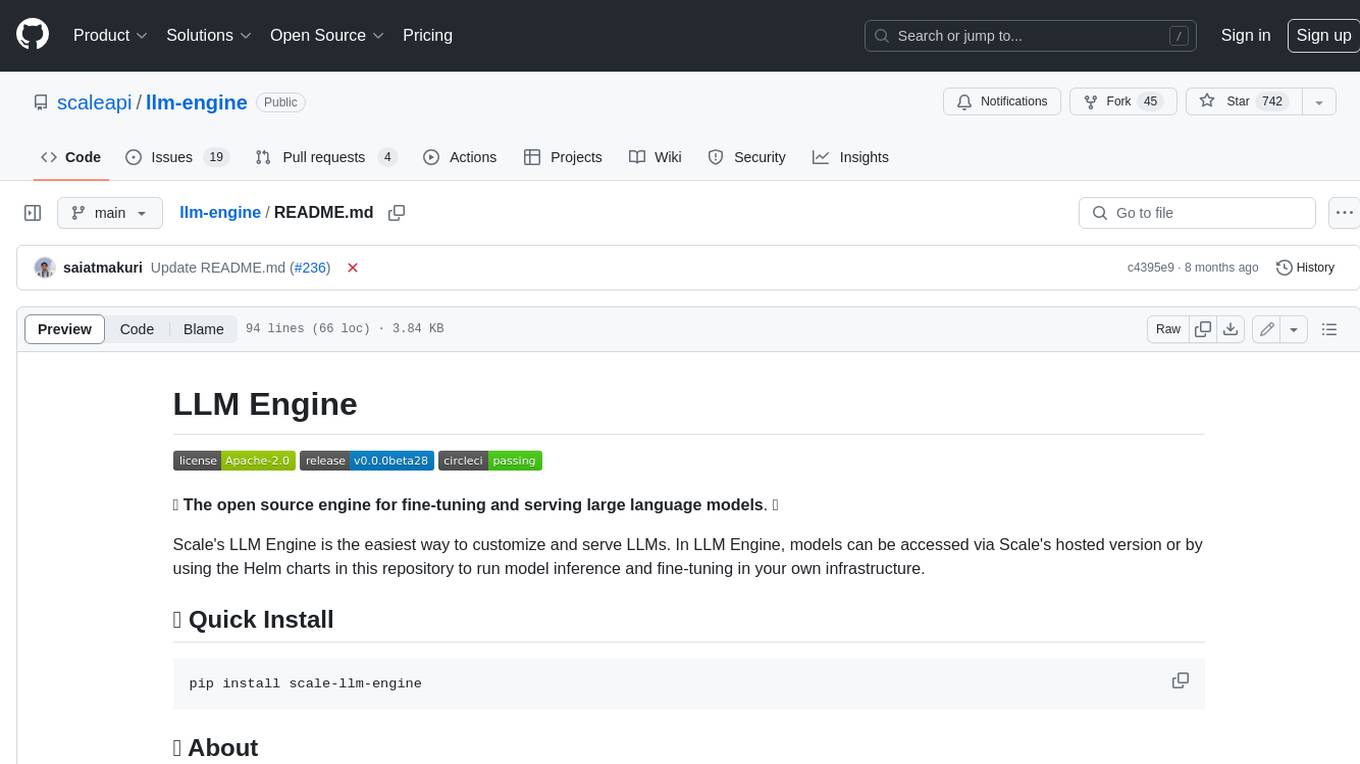
Task: Open the star lists dropdown arrow
Action: point(1319,101)
